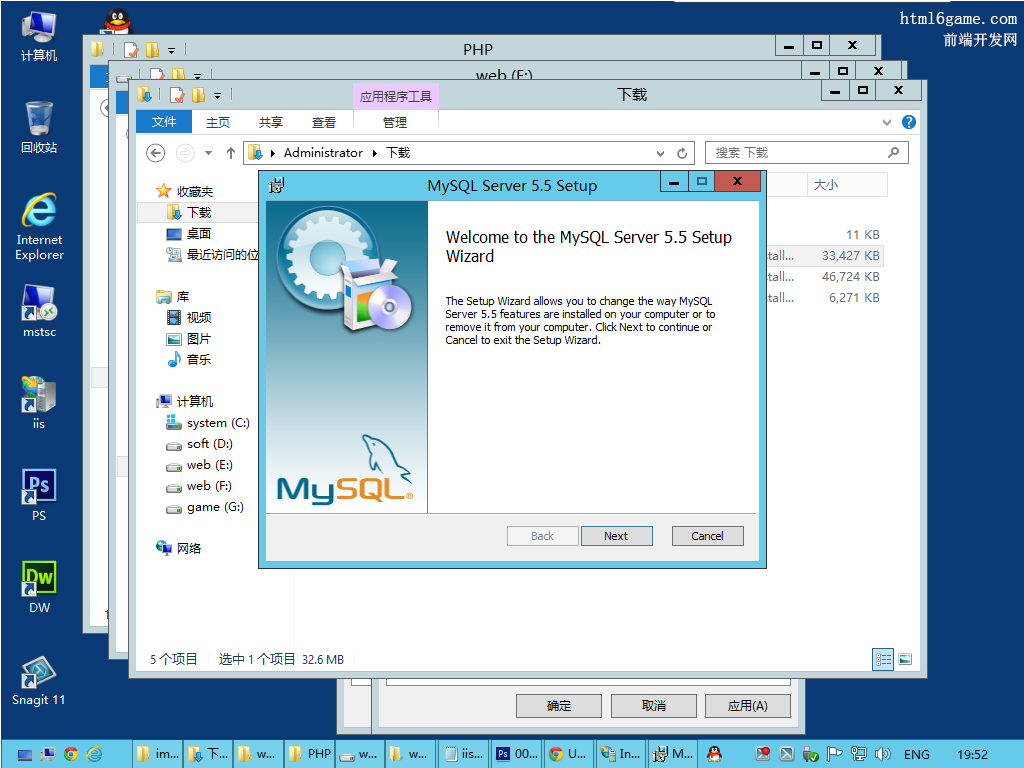Screen dimensions: 1024x768
Task: Select the 应用程序工具 contextual tab
Action: (396, 97)
